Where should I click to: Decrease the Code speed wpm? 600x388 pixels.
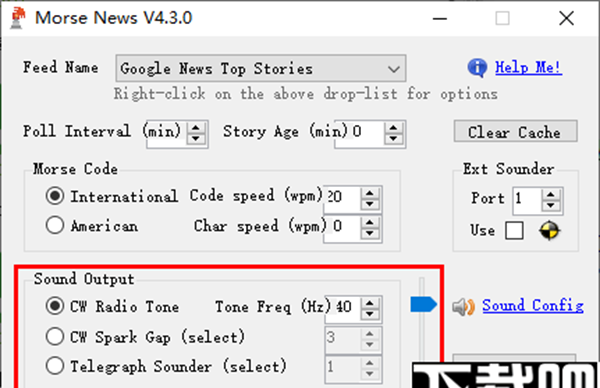[x=370, y=204]
